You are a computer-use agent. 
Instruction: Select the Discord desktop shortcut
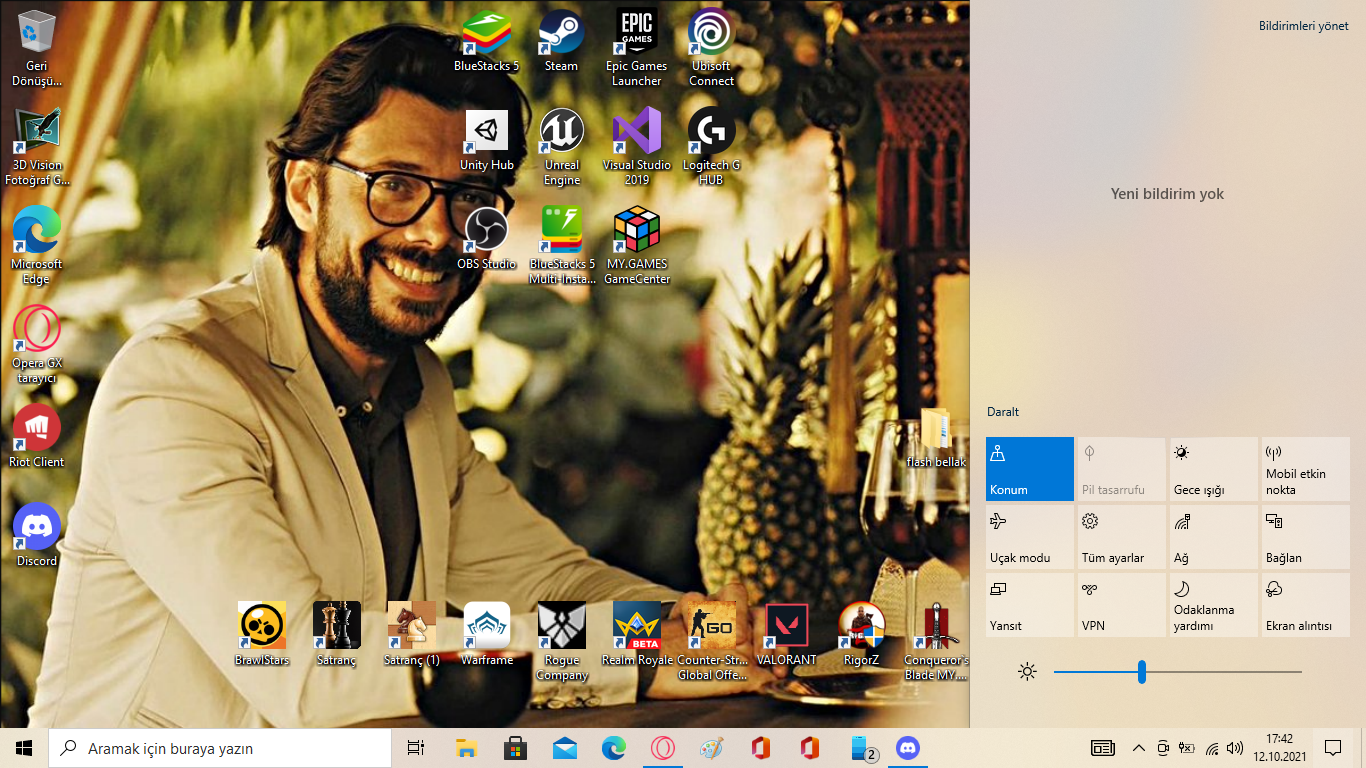coord(37,528)
